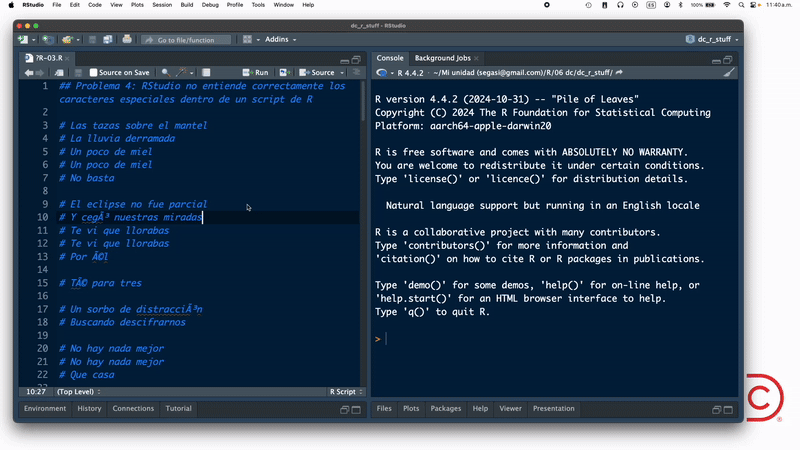Switch to the Console tab
The width and height of the screenshot is (800, 450).
tap(390, 58)
